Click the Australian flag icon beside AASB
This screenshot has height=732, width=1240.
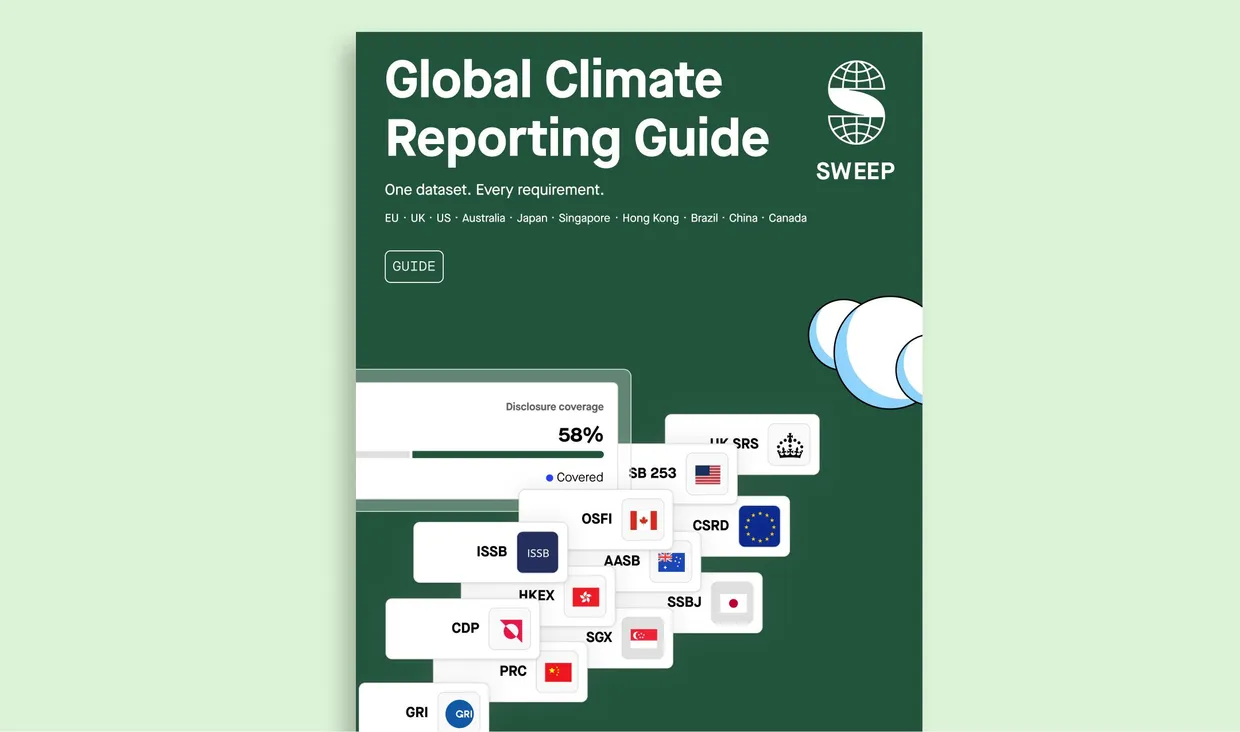coord(671,562)
